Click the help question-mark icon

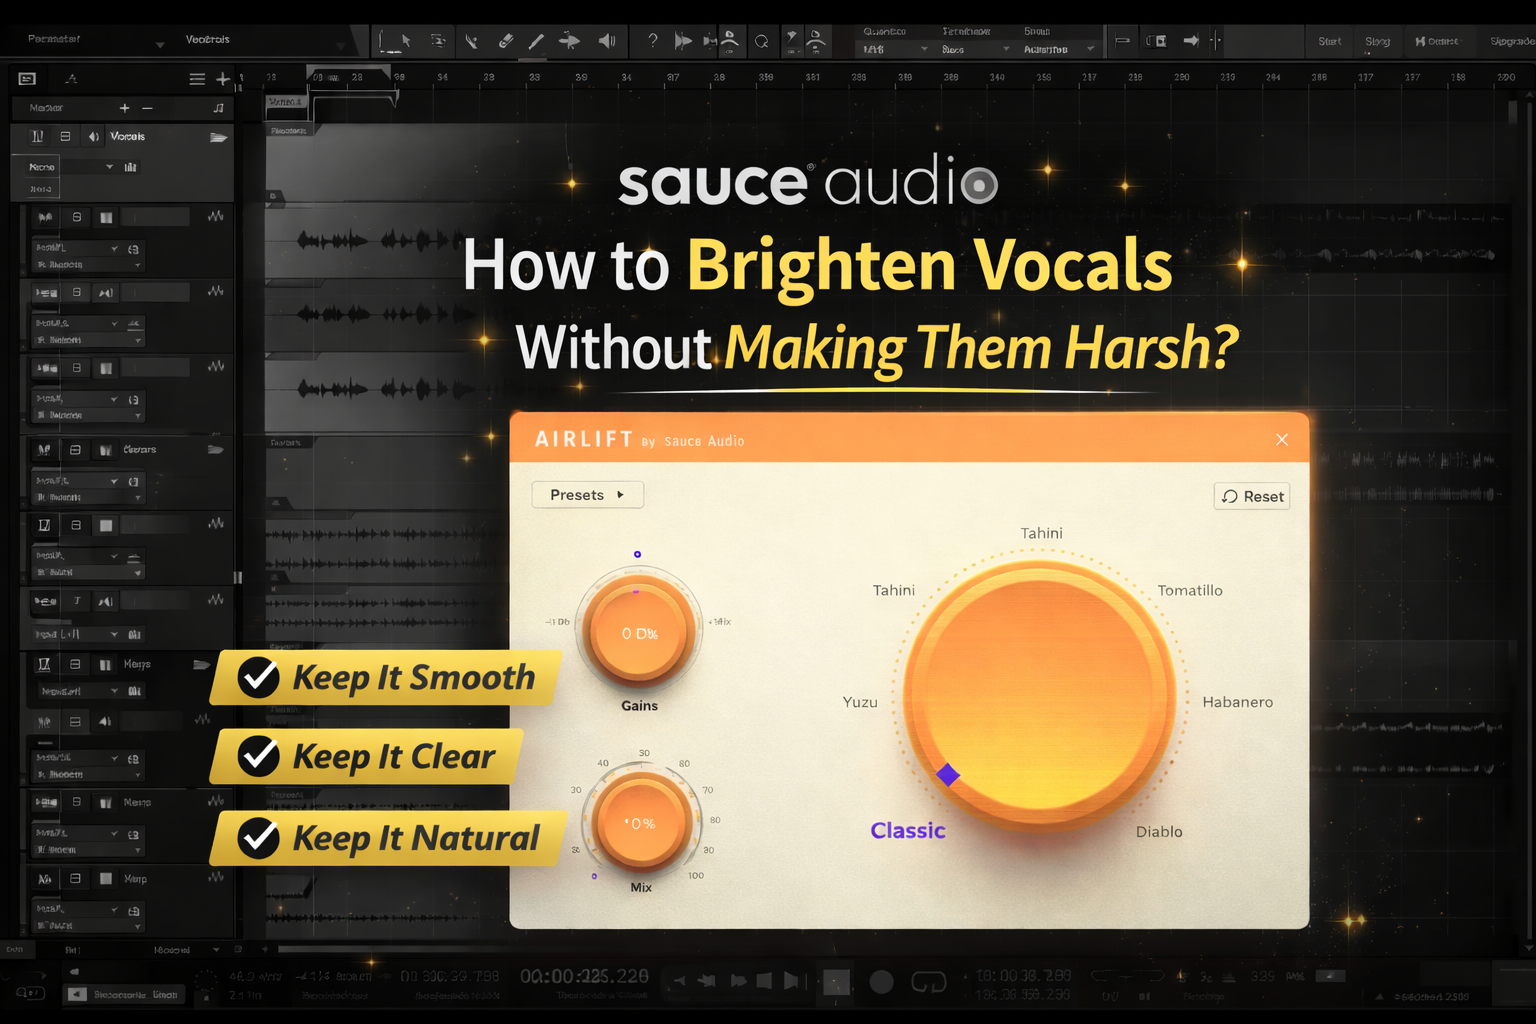(x=653, y=41)
